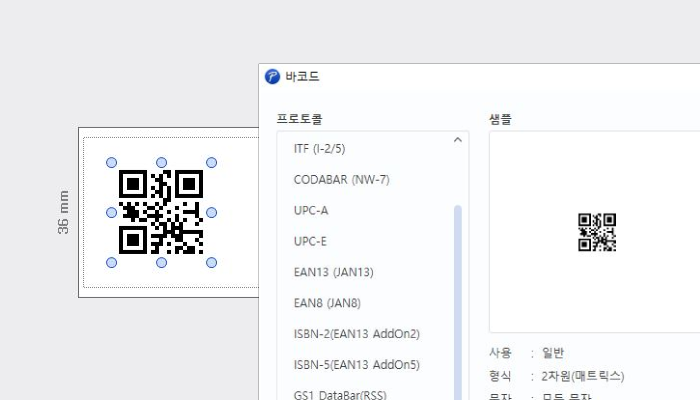Image resolution: width=700 pixels, height=400 pixels.
Task: Click protocol list scroll-up arrow
Action: coord(458,140)
